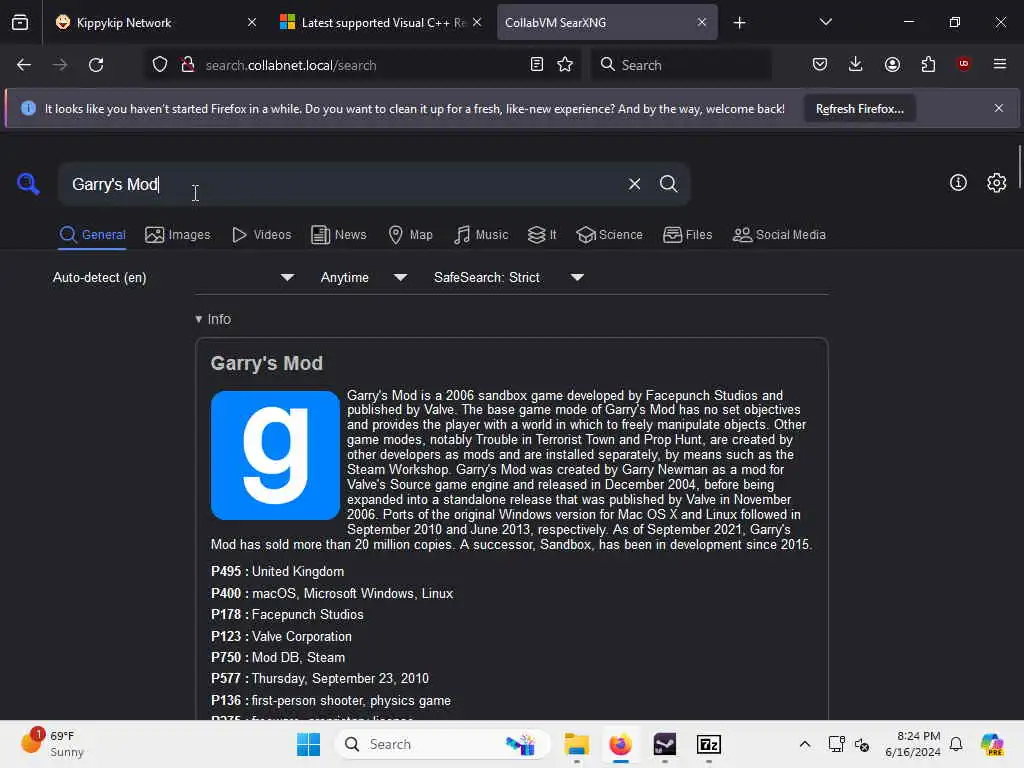The height and width of the screenshot is (768, 1024).
Task: Submit search with magnifier icon
Action: pos(668,184)
